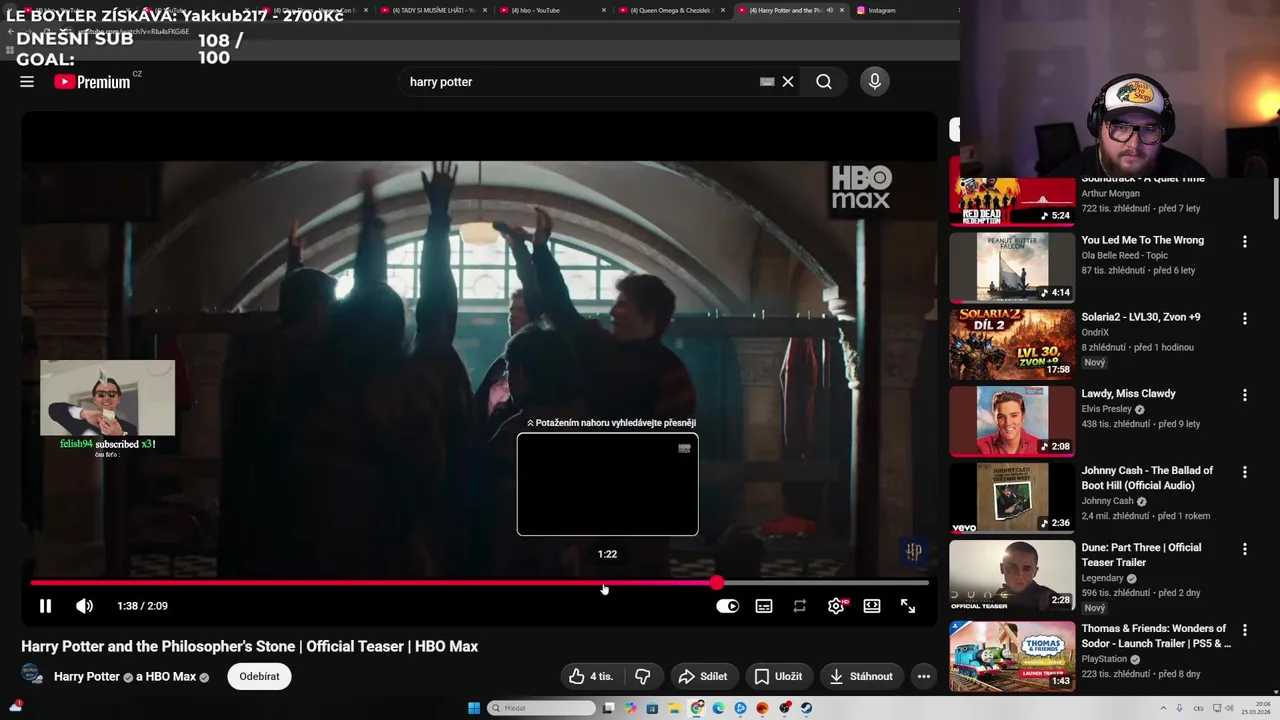Open Steam from taskbar

pos(806,708)
